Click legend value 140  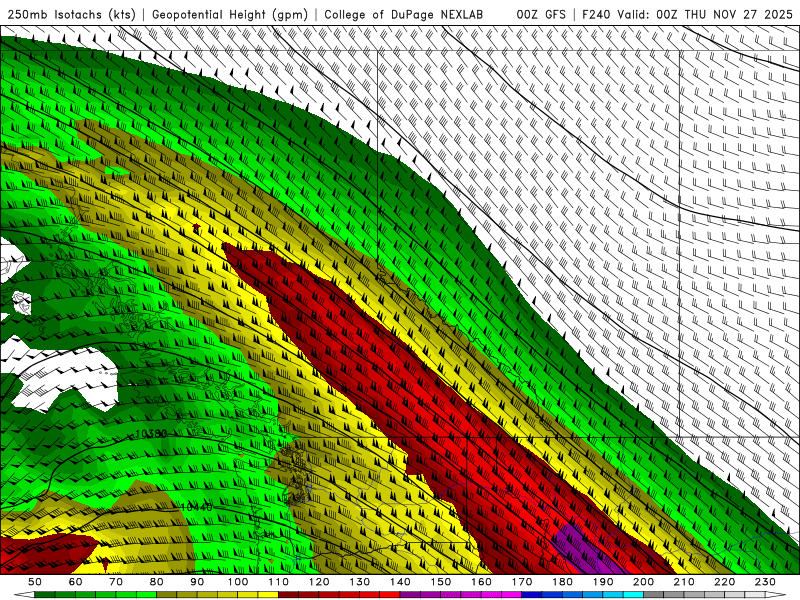pos(400,582)
